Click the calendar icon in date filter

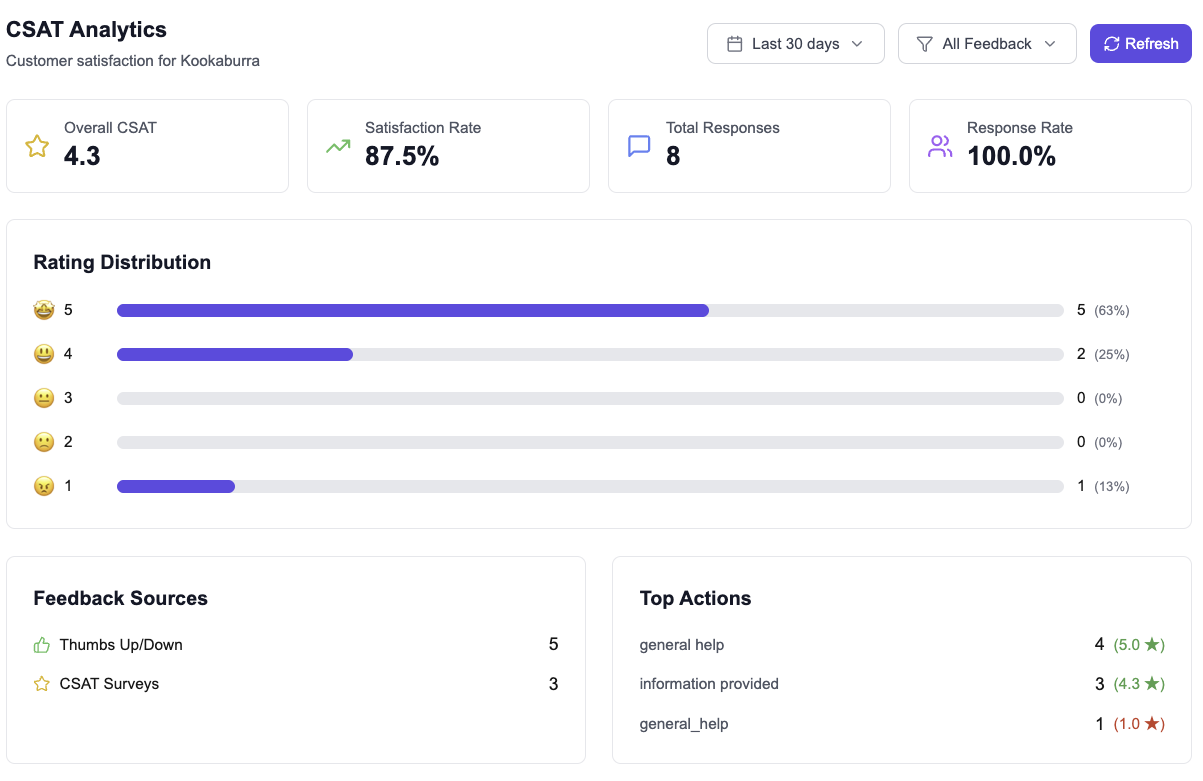click(x=734, y=44)
